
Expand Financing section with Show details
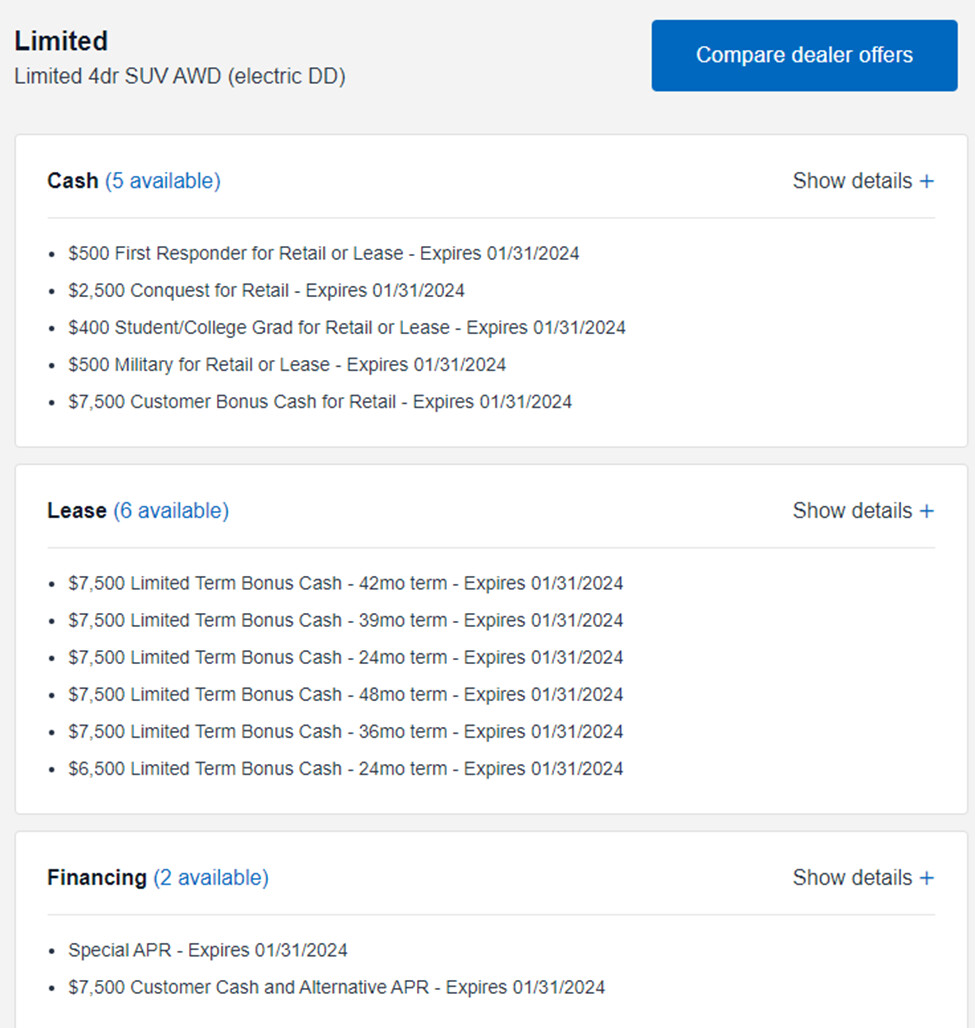863,878
